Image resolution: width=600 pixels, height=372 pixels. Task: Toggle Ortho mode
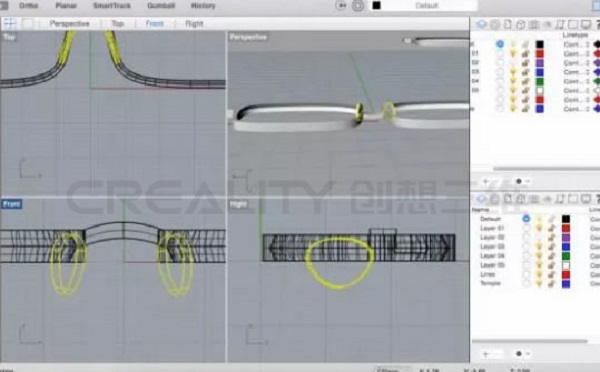coord(28,6)
